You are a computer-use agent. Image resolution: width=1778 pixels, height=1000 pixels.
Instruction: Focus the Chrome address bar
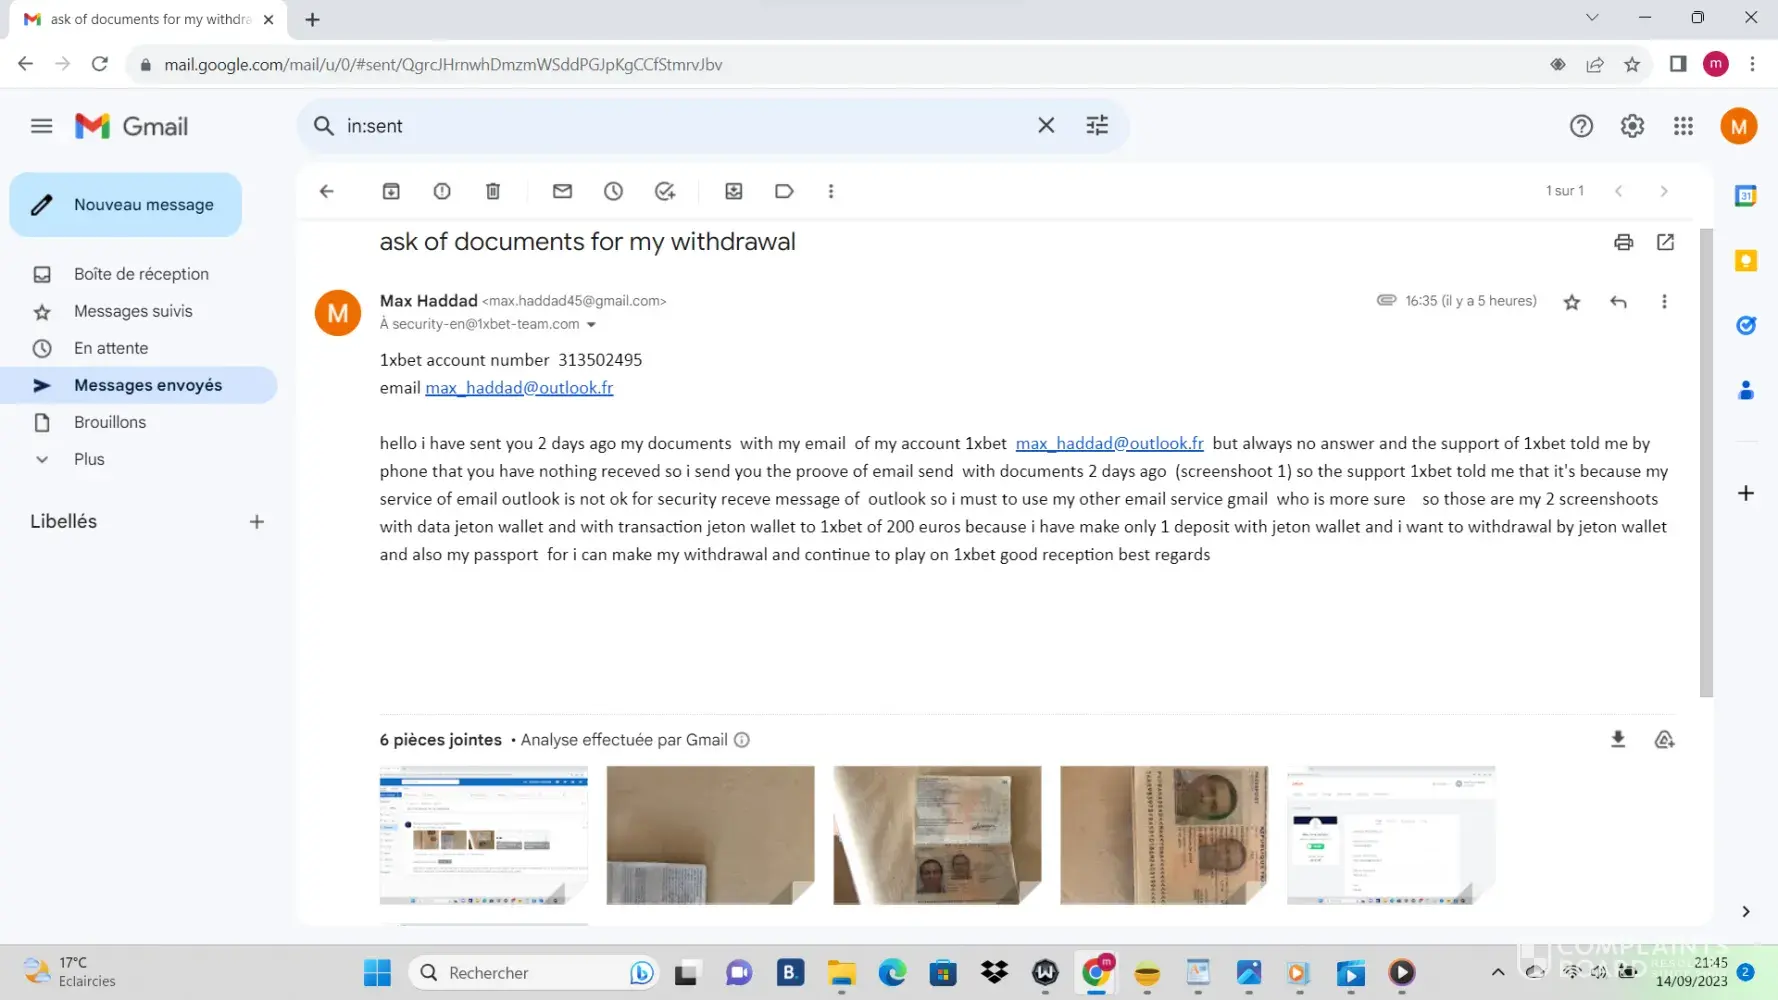(840, 64)
